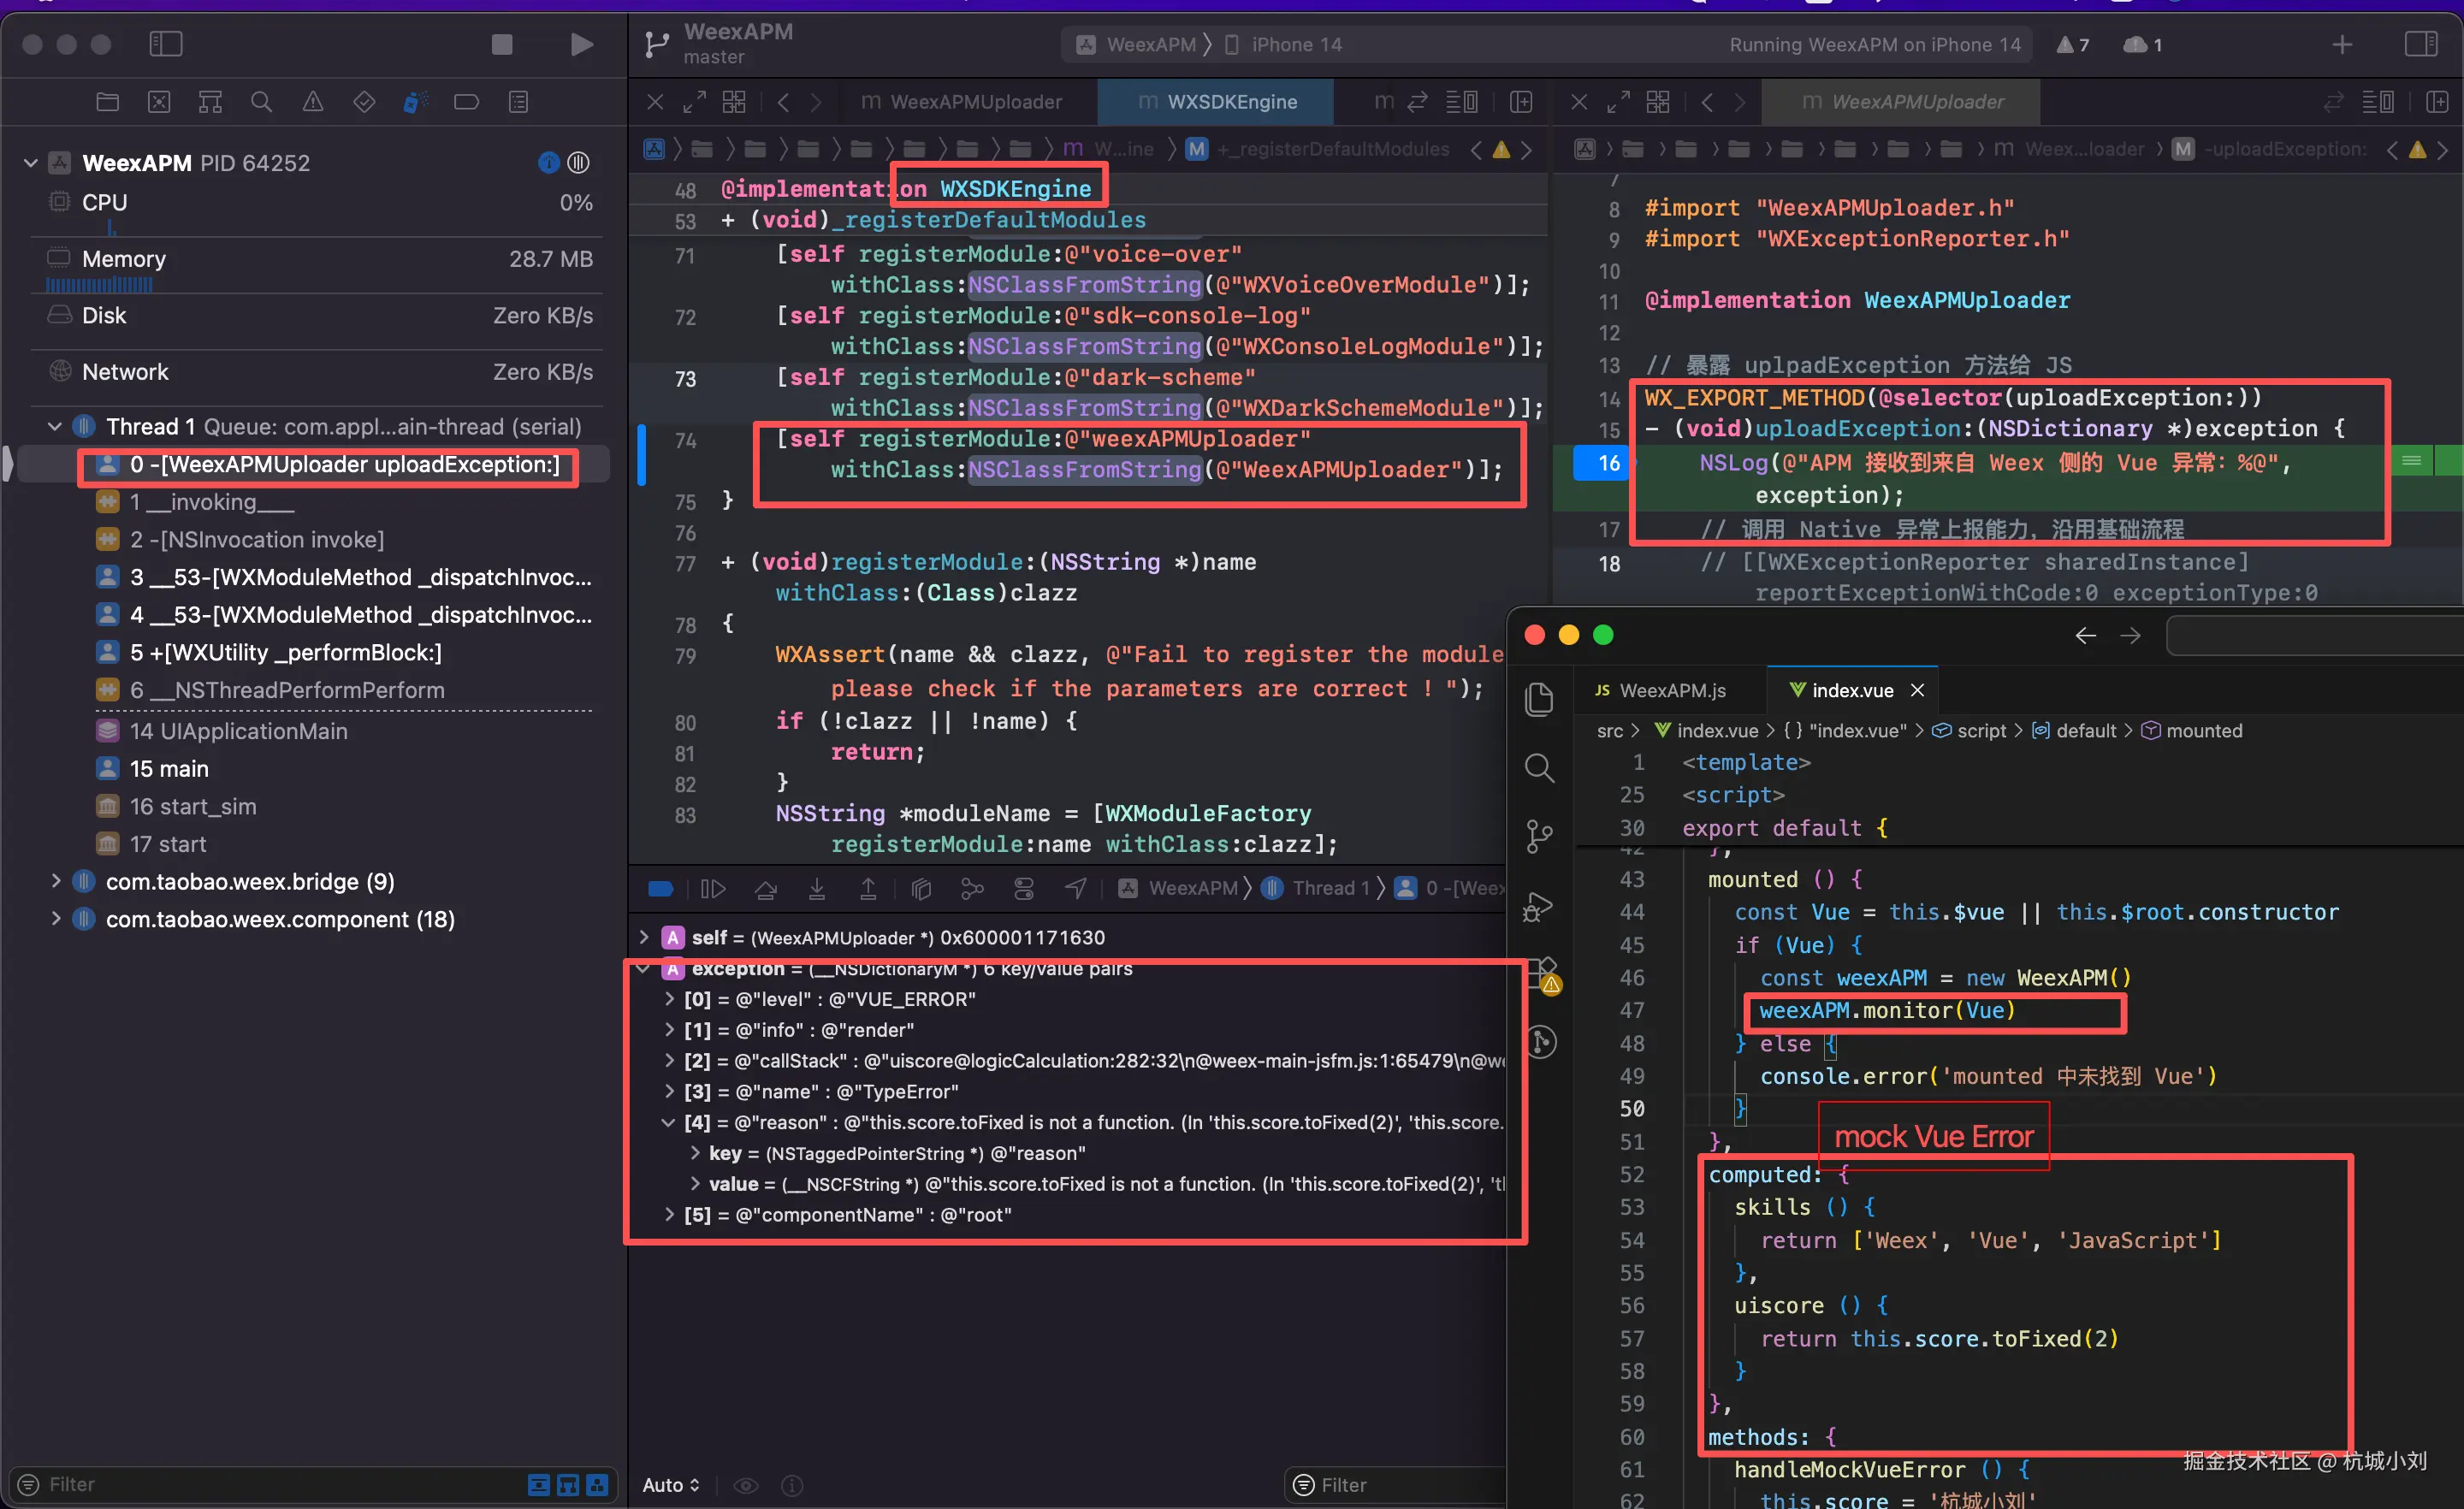Click the Simulate Location arrow icon

point(1076,888)
